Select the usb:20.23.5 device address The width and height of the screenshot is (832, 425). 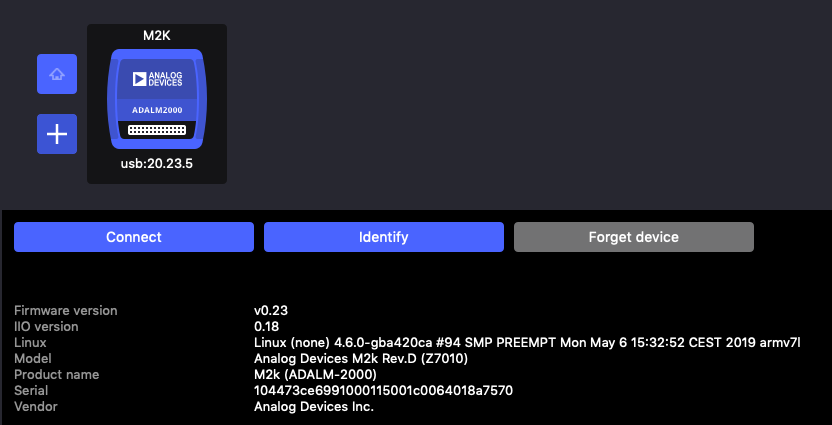point(157,164)
